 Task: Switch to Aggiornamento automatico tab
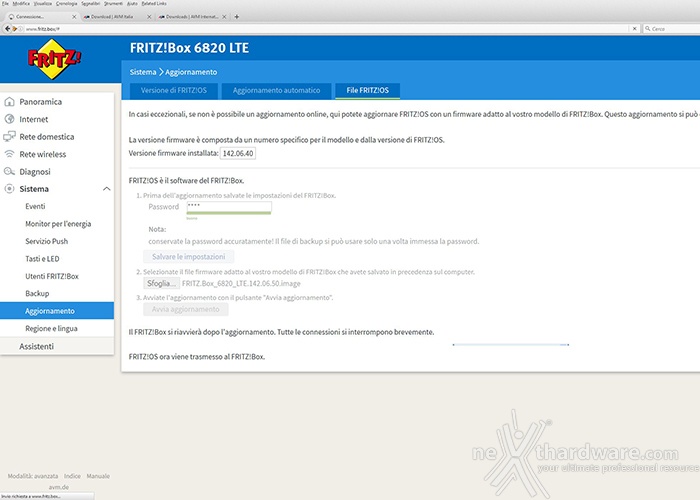276,91
